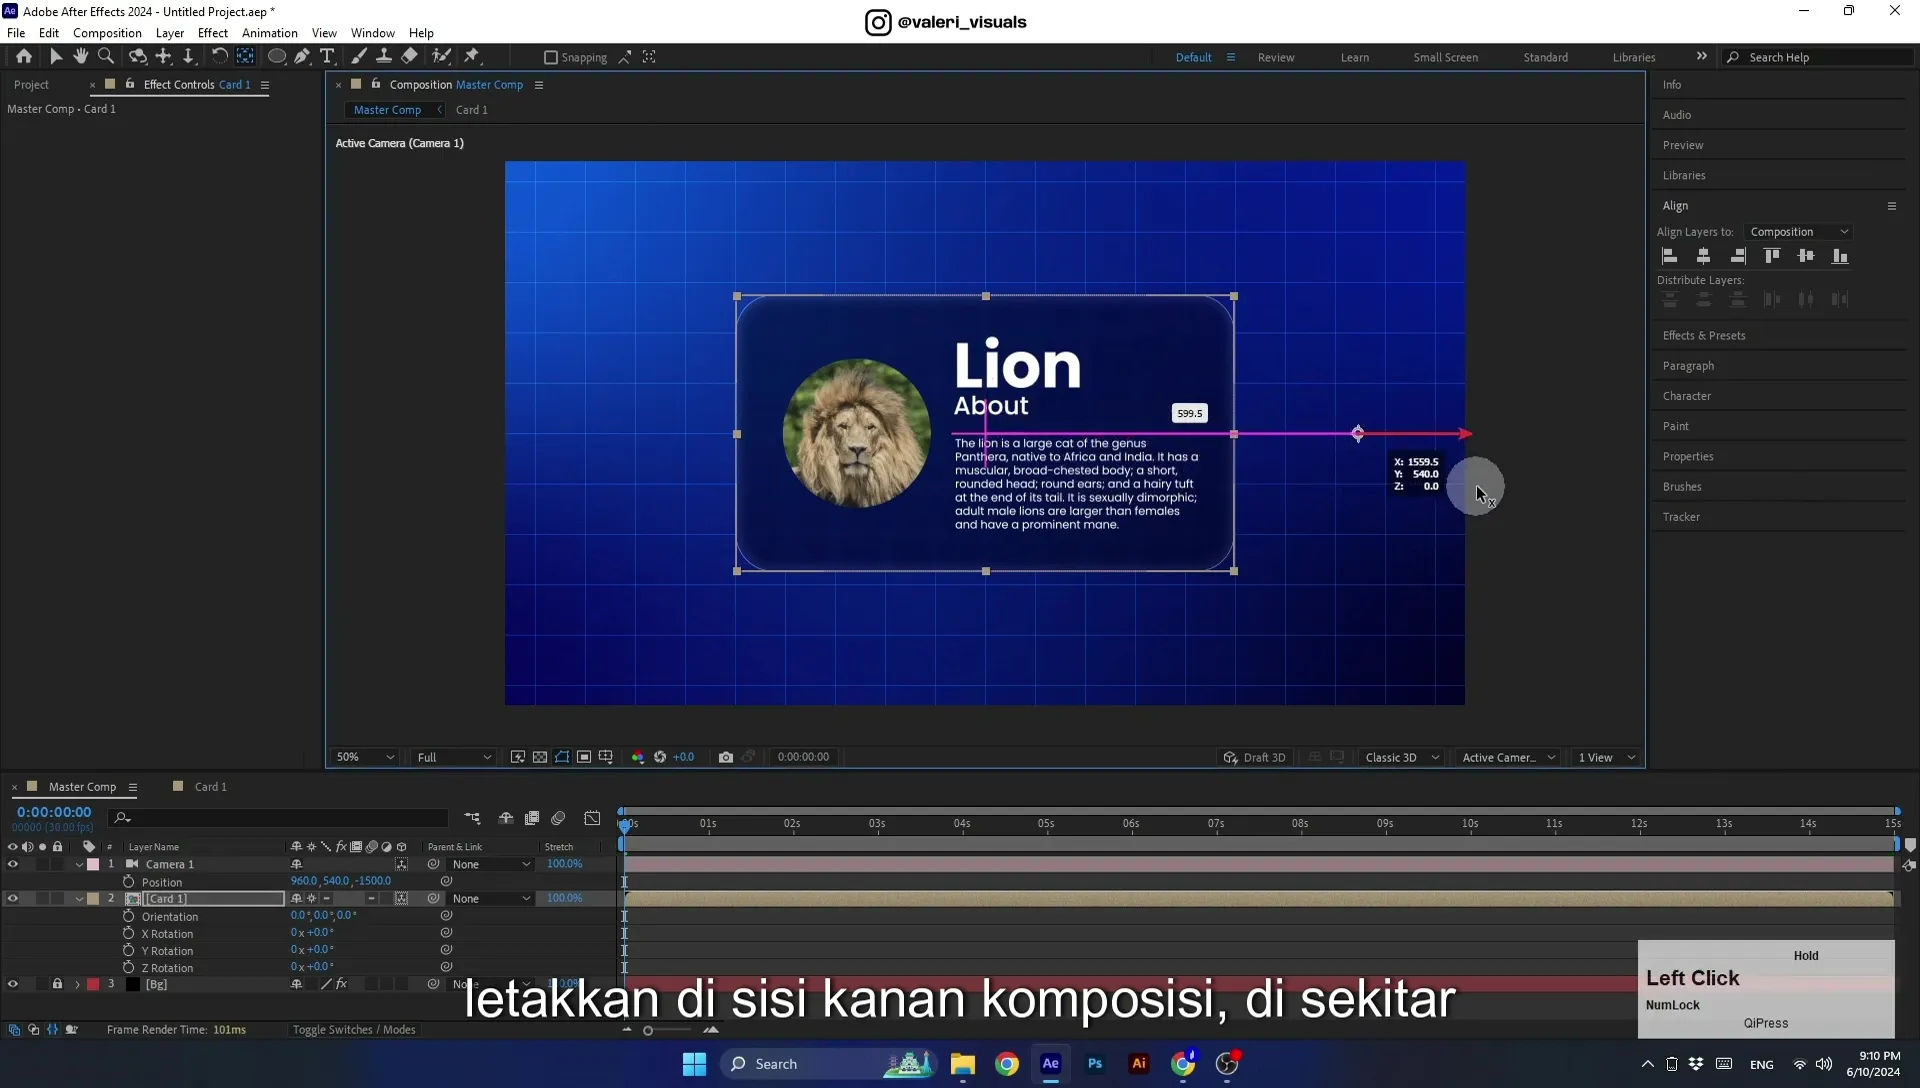
Task: Hide the Camera 1 layer
Action: coord(13,865)
